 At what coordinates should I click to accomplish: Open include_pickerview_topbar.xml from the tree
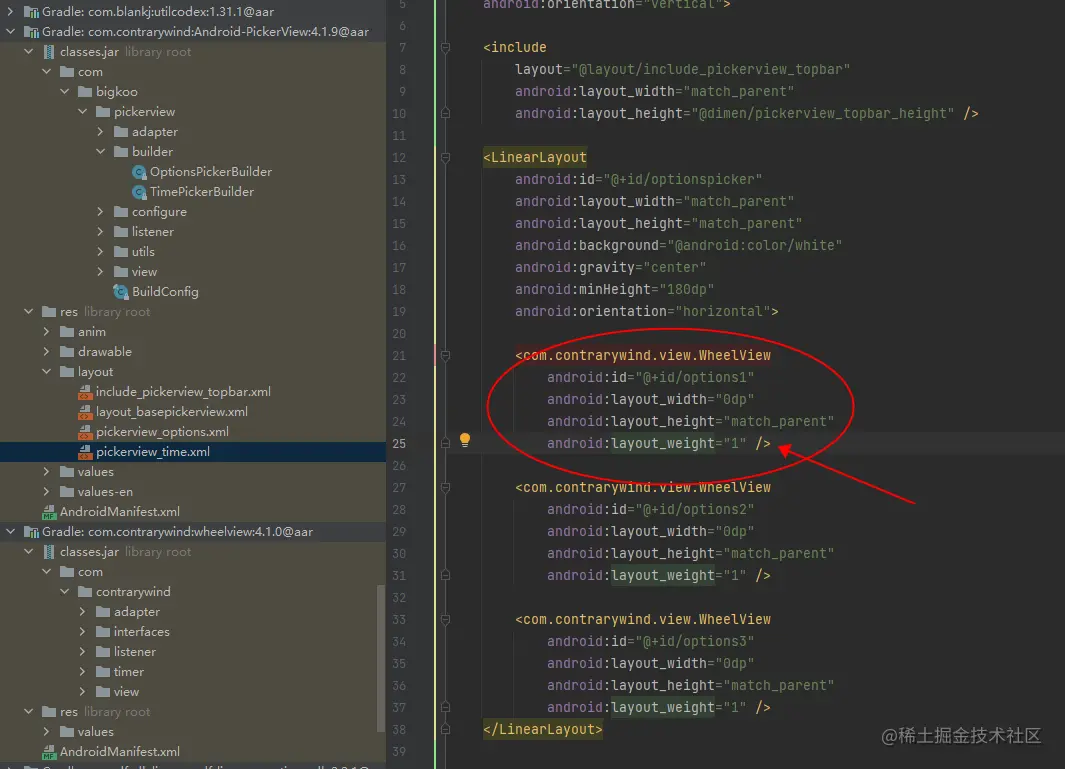(183, 392)
